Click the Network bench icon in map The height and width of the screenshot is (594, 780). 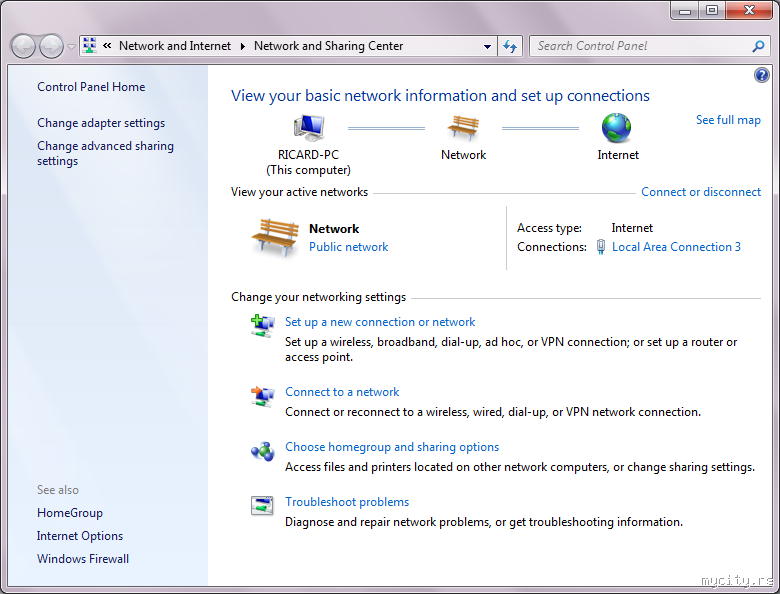tap(463, 127)
